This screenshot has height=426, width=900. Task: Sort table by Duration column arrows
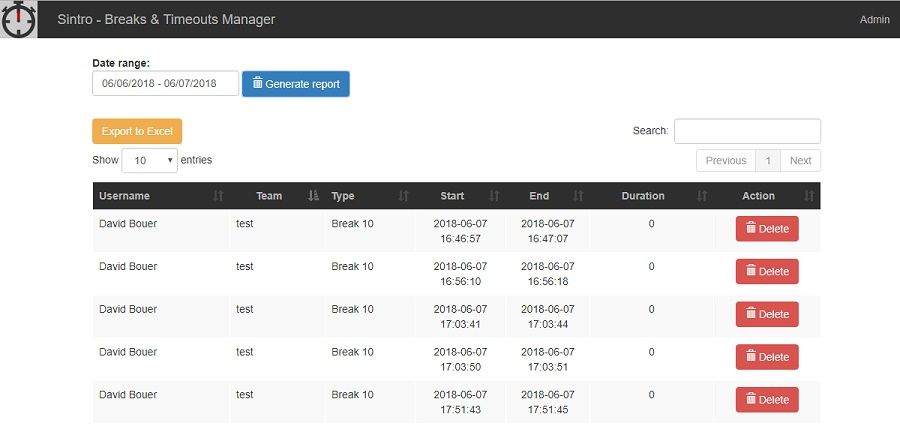(702, 196)
